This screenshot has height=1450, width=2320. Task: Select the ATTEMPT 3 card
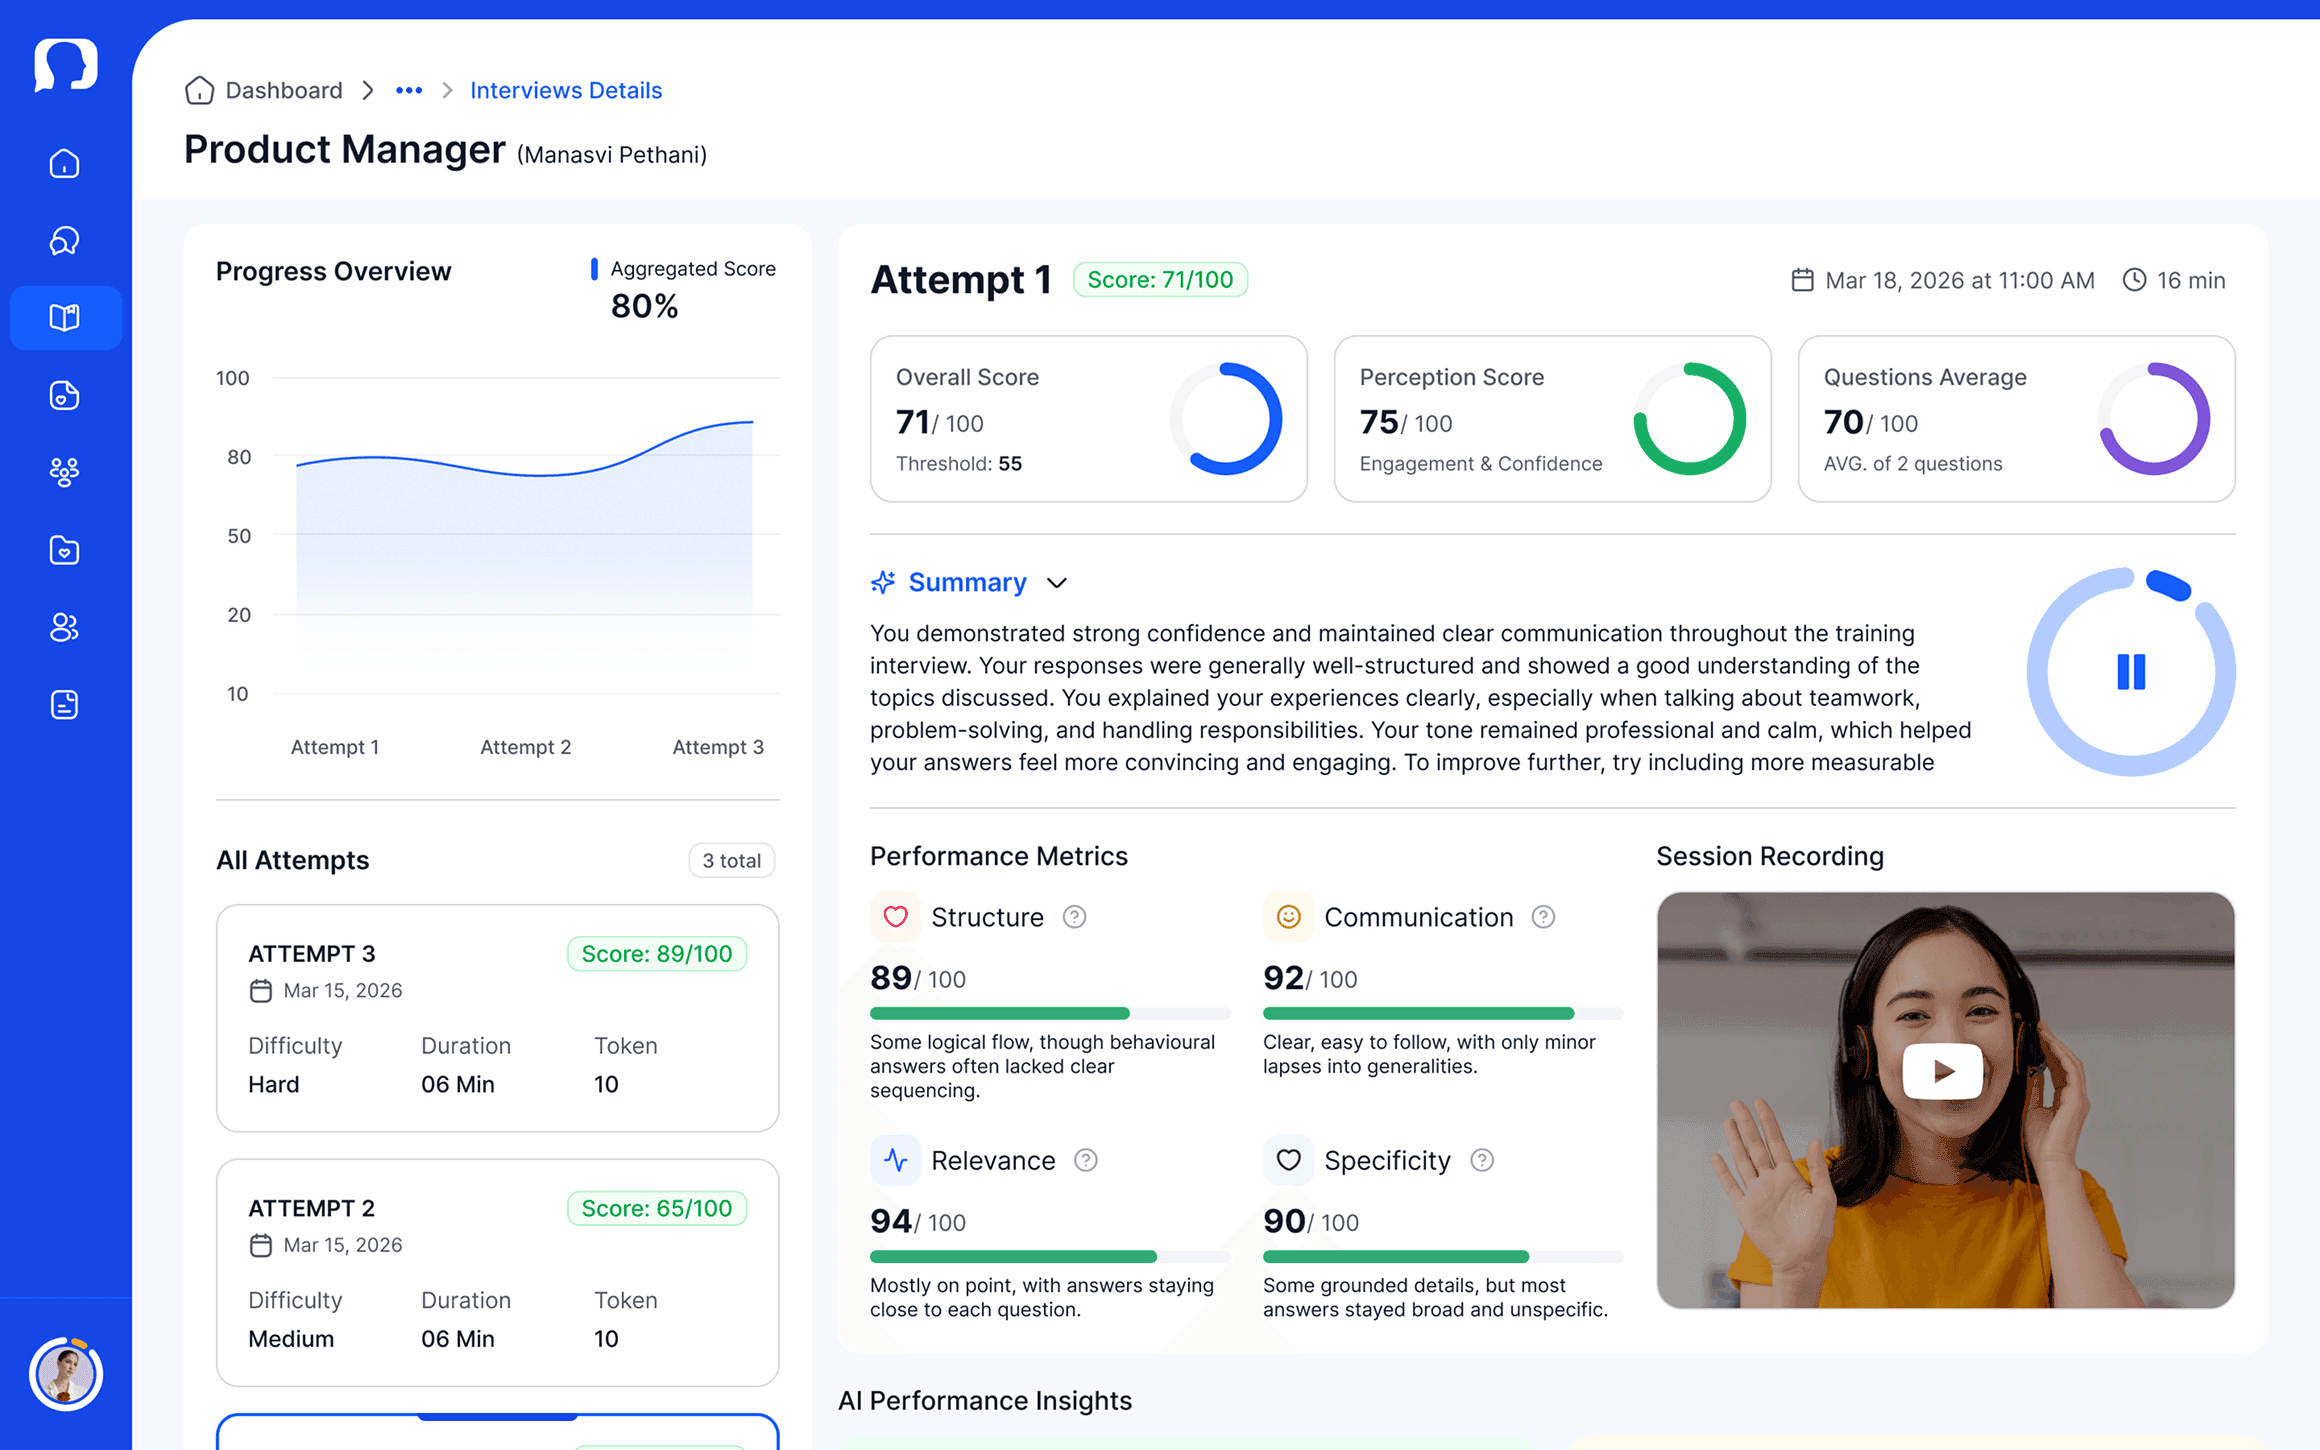point(498,1018)
